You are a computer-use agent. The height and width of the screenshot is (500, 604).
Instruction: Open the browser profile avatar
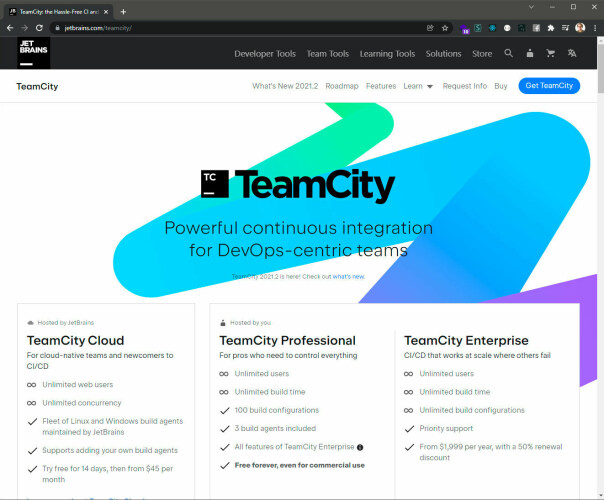(580, 28)
